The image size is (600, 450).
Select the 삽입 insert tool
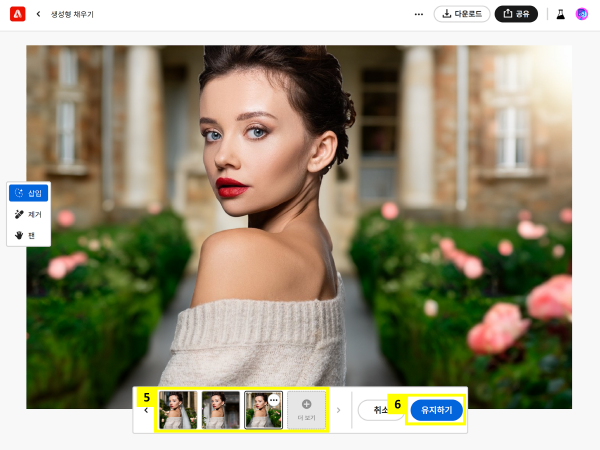point(29,193)
